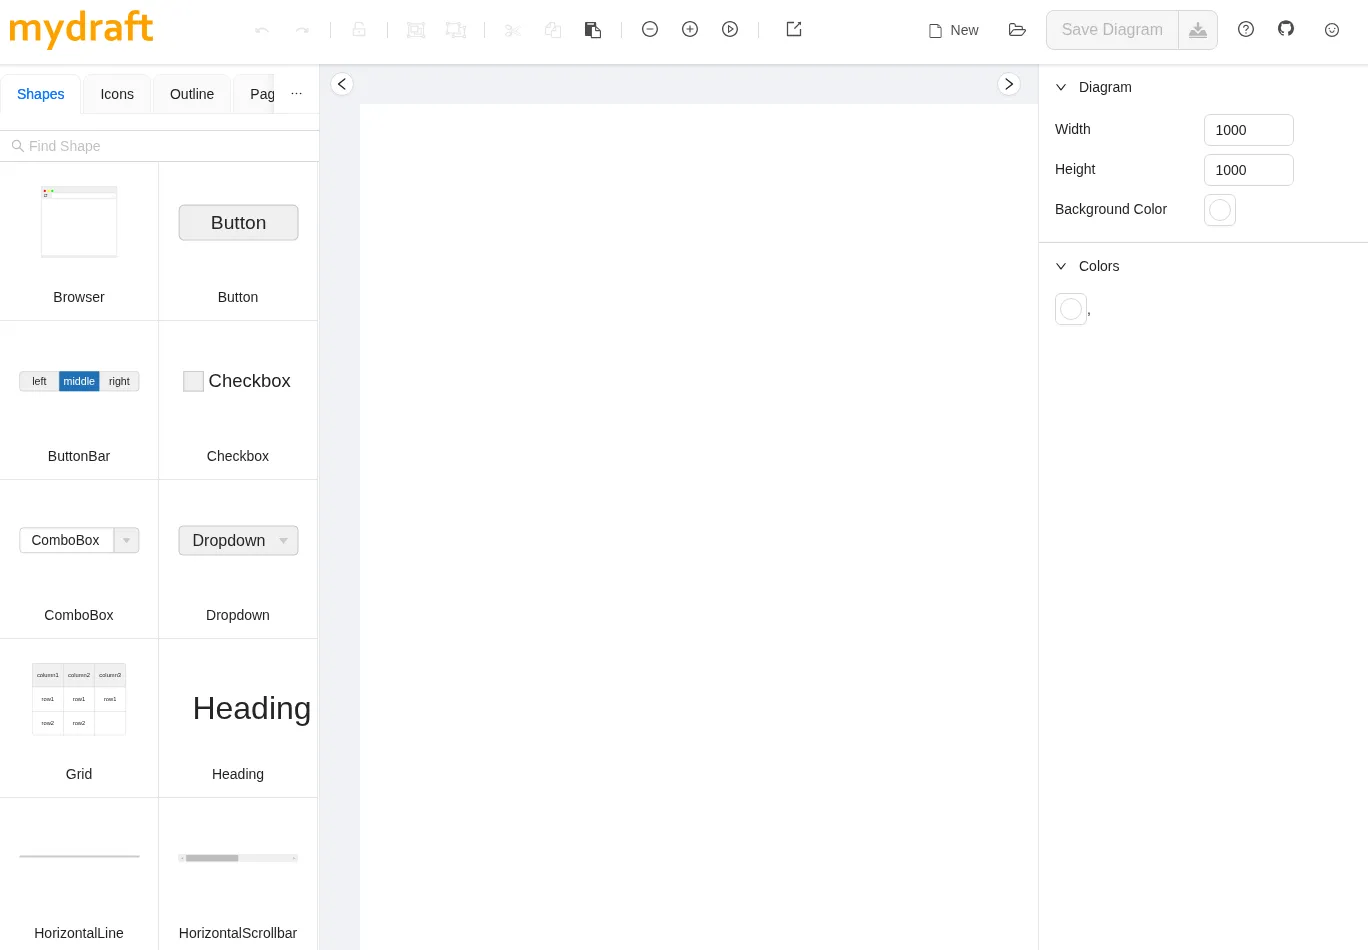Switch to the Outline tab
Viewport: 1368px width, 950px height.
pos(192,94)
